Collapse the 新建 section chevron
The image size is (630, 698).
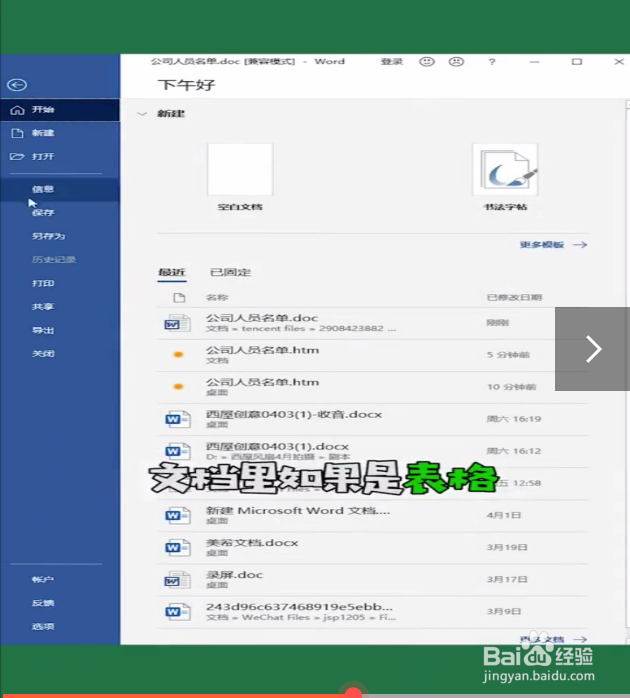pyautogui.click(x=142, y=114)
